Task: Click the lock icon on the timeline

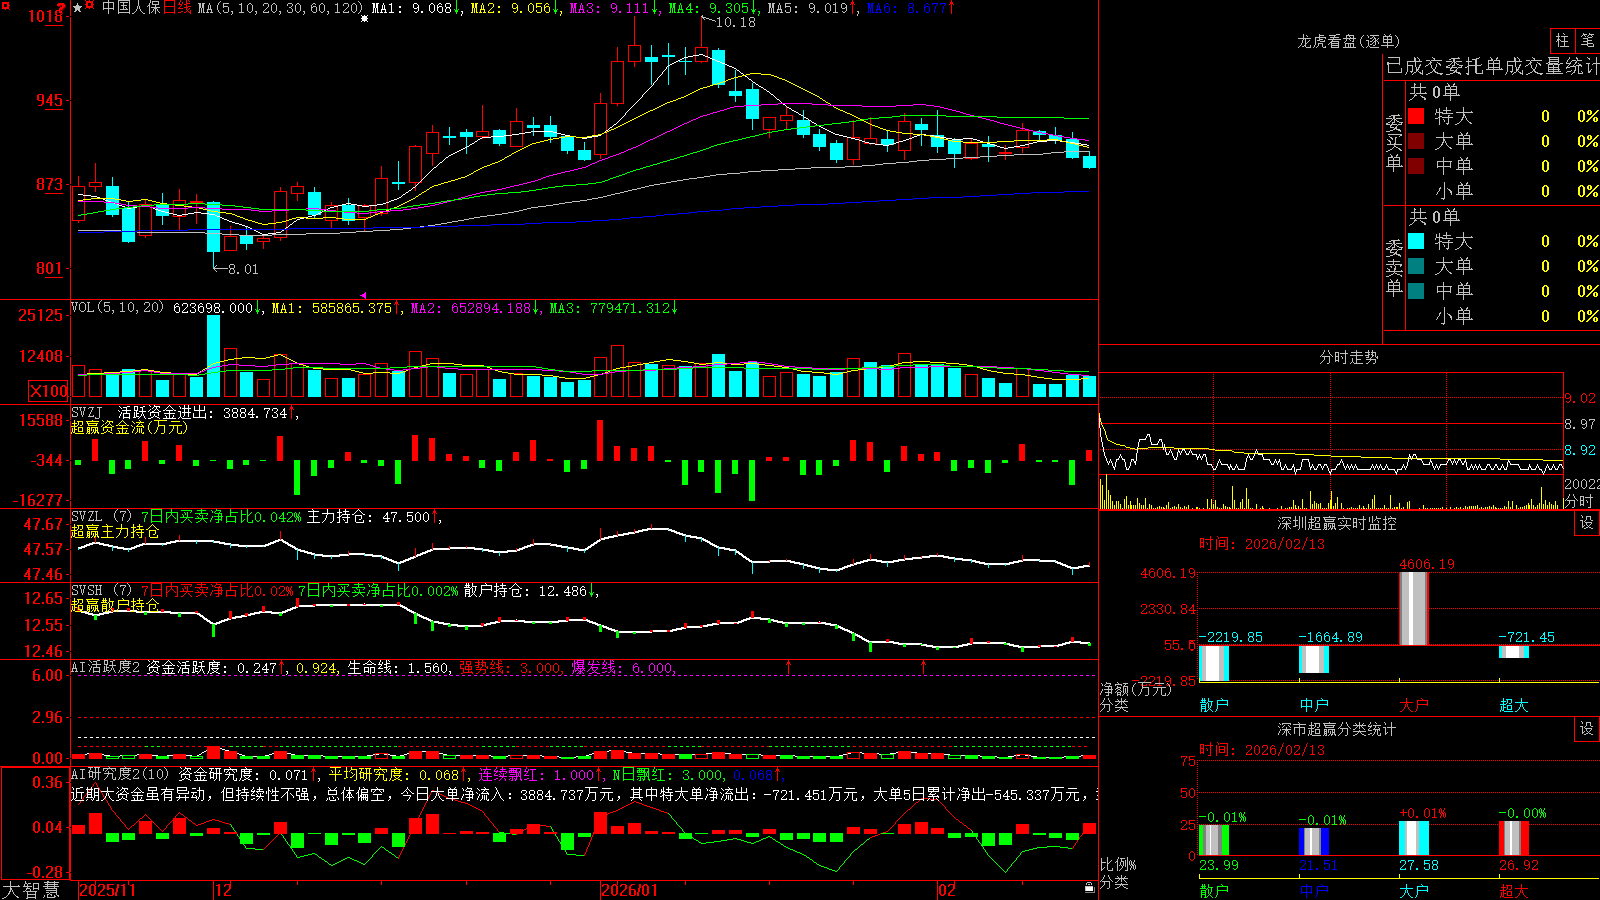Action: coord(1090,888)
